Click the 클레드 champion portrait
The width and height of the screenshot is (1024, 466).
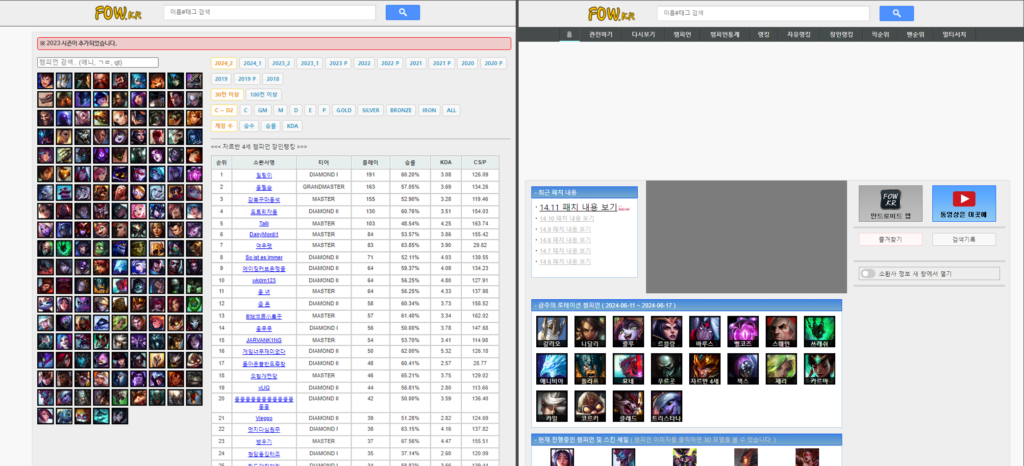click(x=628, y=407)
